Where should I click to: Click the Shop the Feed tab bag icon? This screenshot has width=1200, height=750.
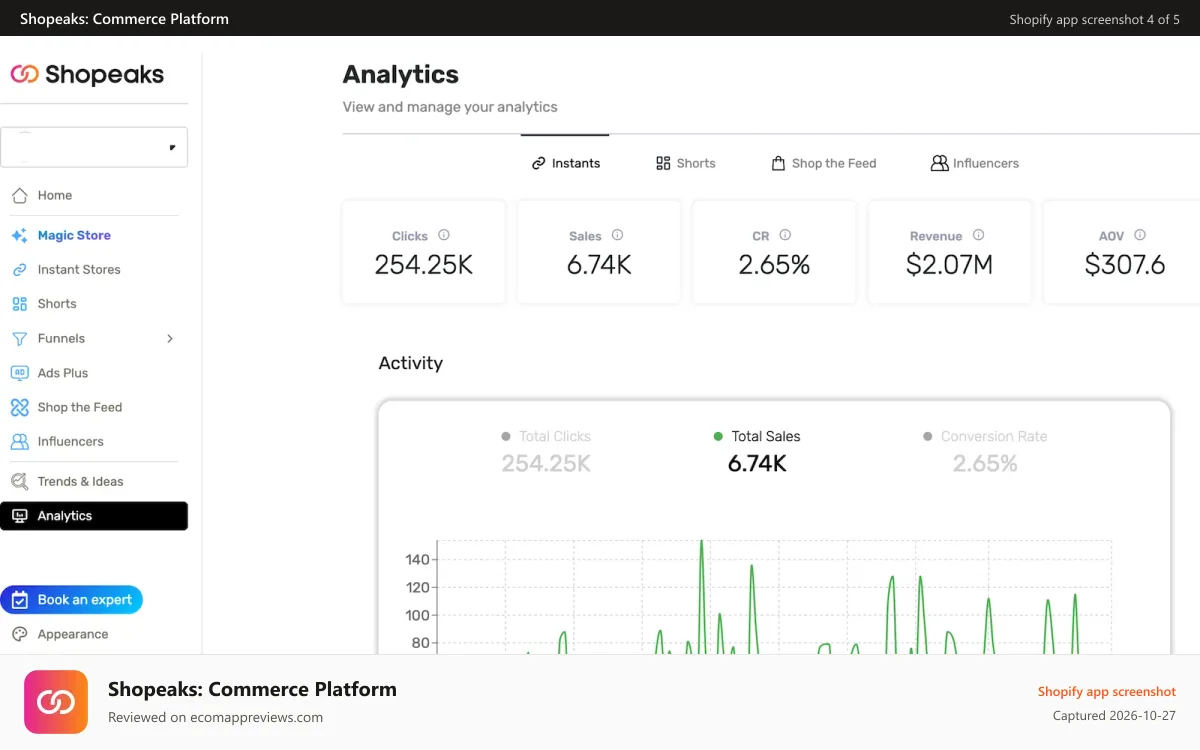tap(778, 163)
